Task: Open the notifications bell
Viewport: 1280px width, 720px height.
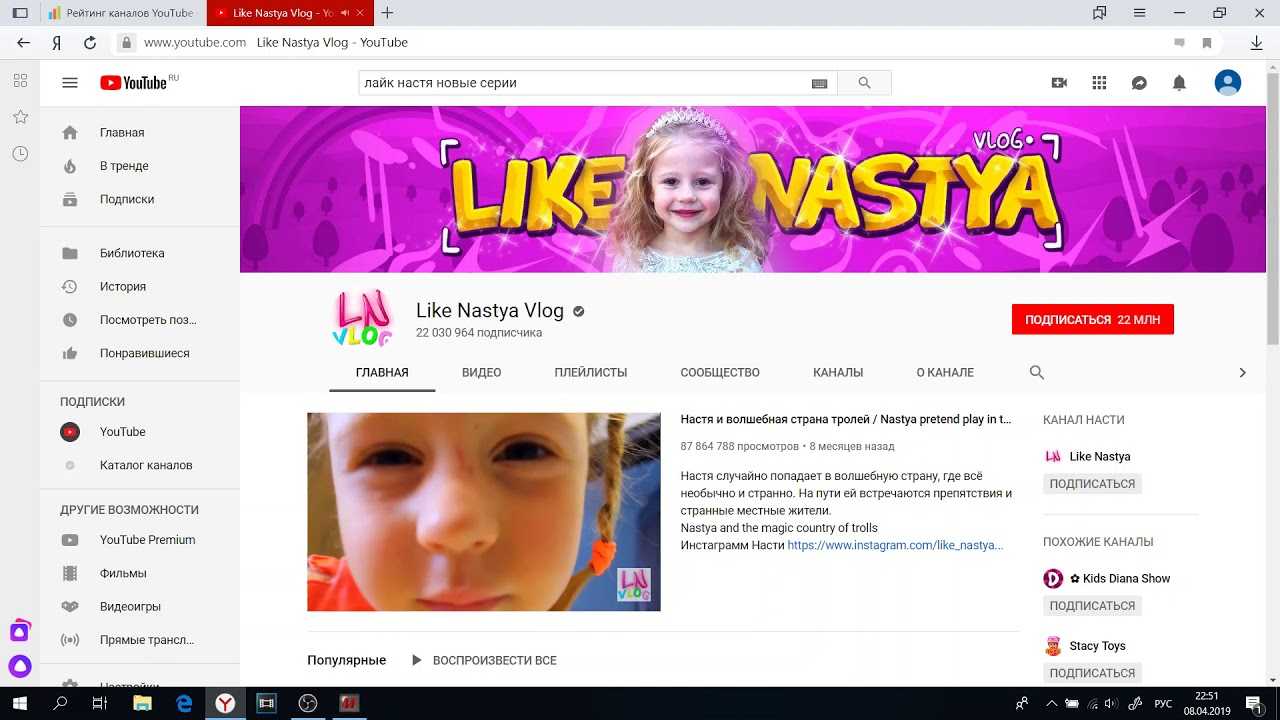Action: 1179,83
